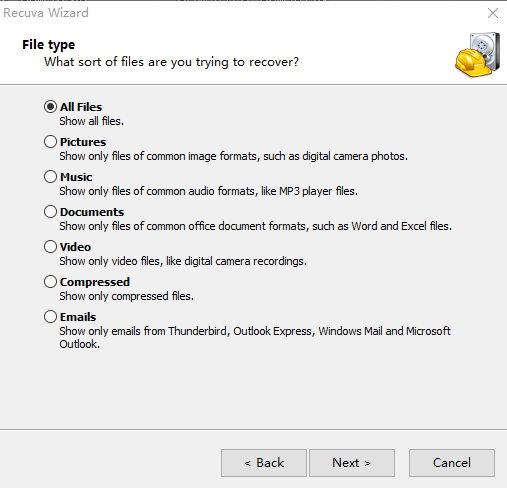Click the Emails description text
The width and height of the screenshot is (507, 488).
pos(255,337)
